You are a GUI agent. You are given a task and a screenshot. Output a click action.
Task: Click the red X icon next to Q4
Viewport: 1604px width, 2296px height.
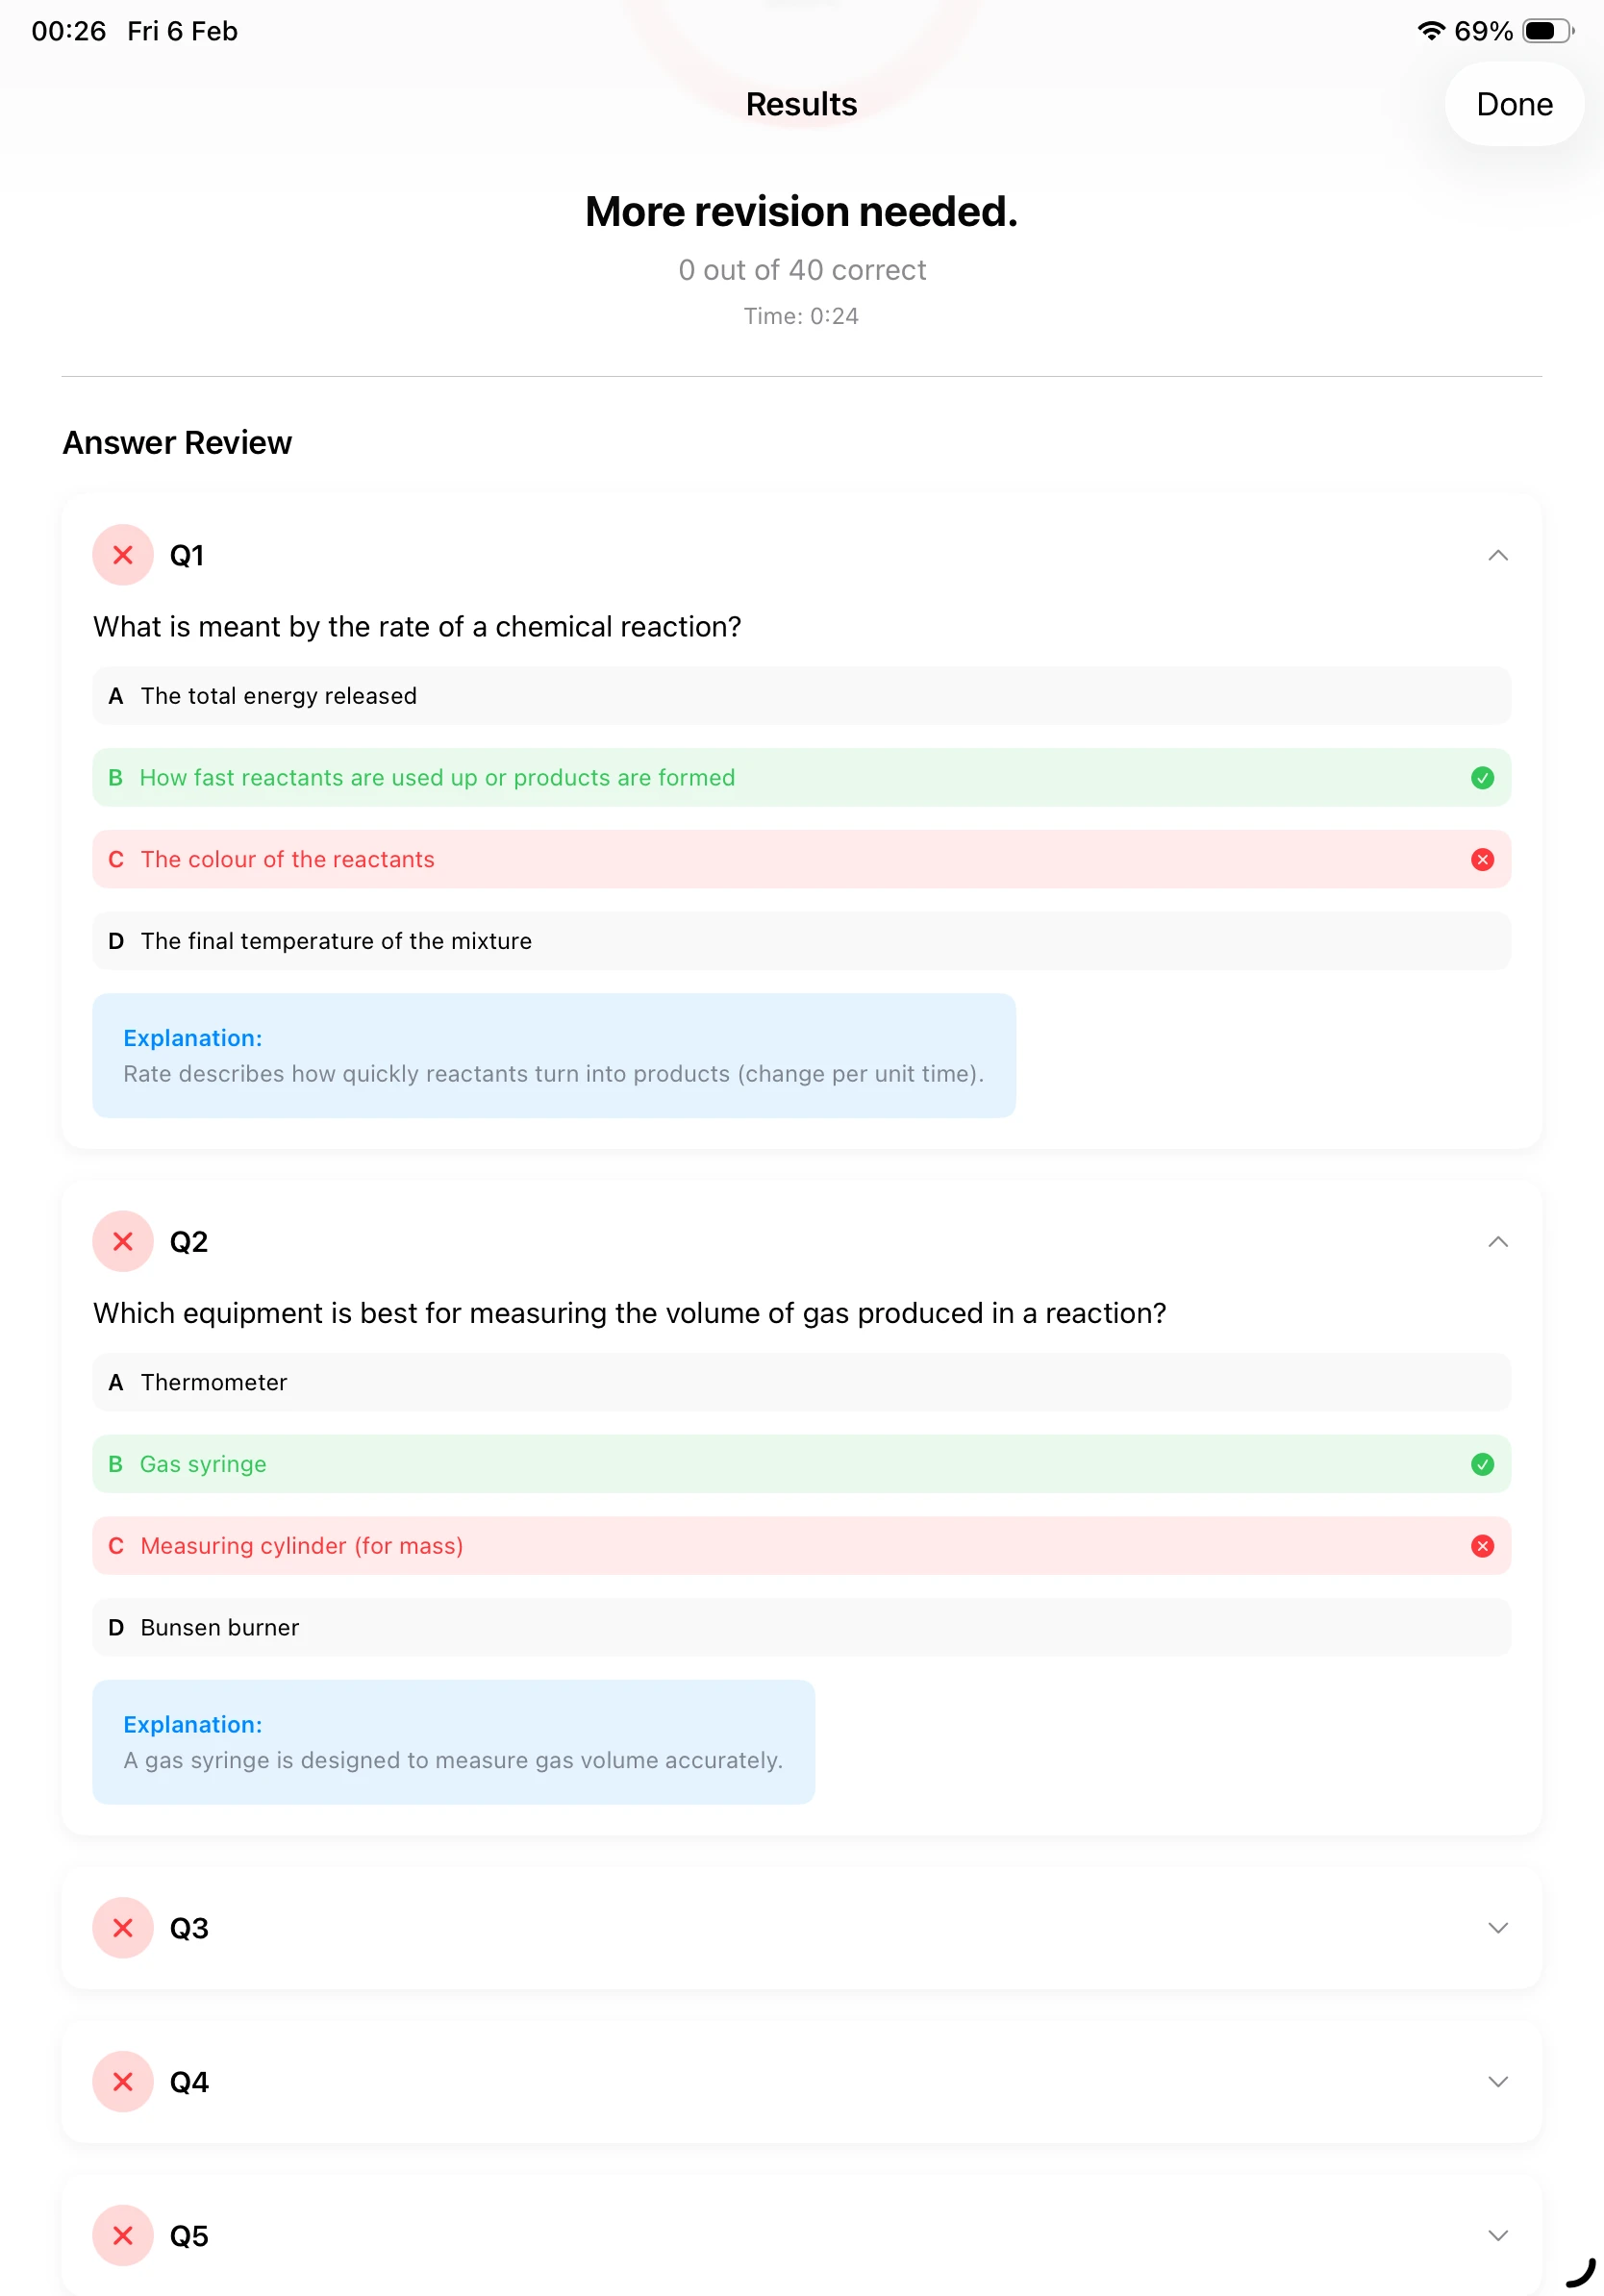(x=122, y=2082)
